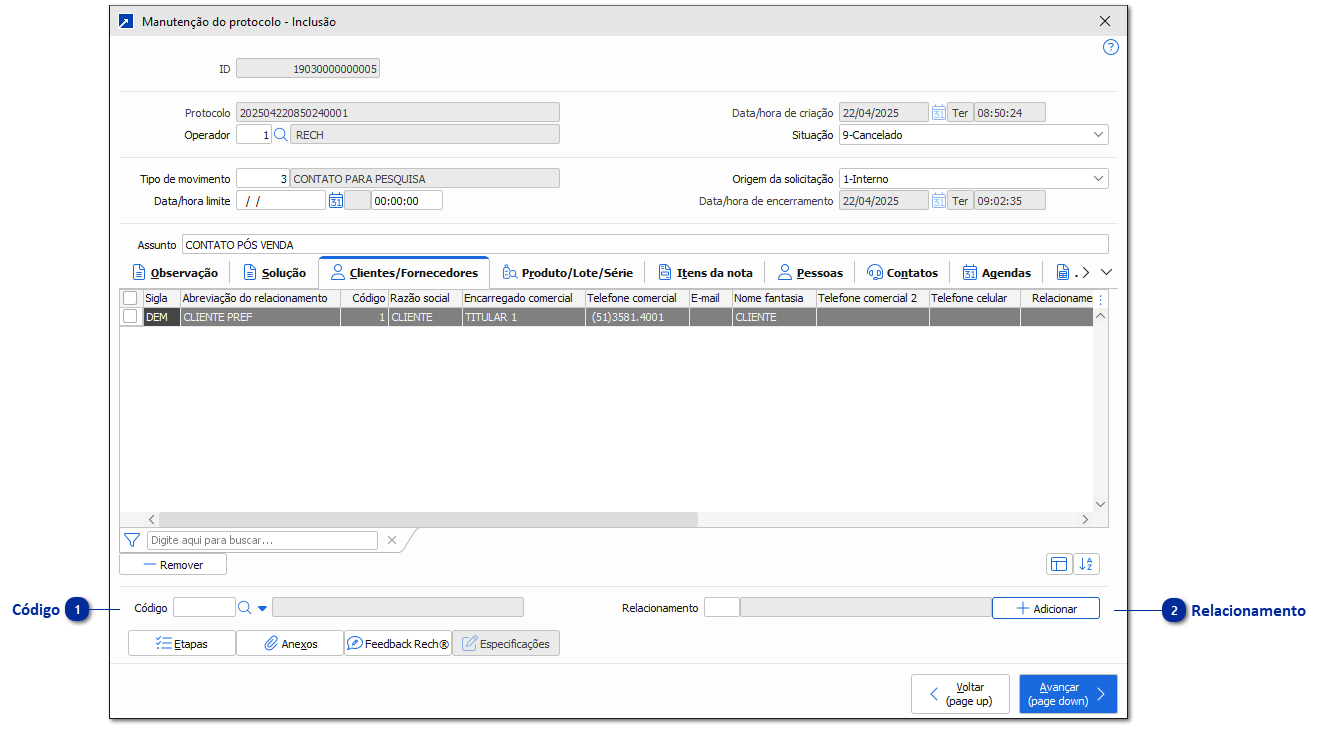Click the (51)3581.4001 phone cell
The image size is (1322, 735).
637,317
